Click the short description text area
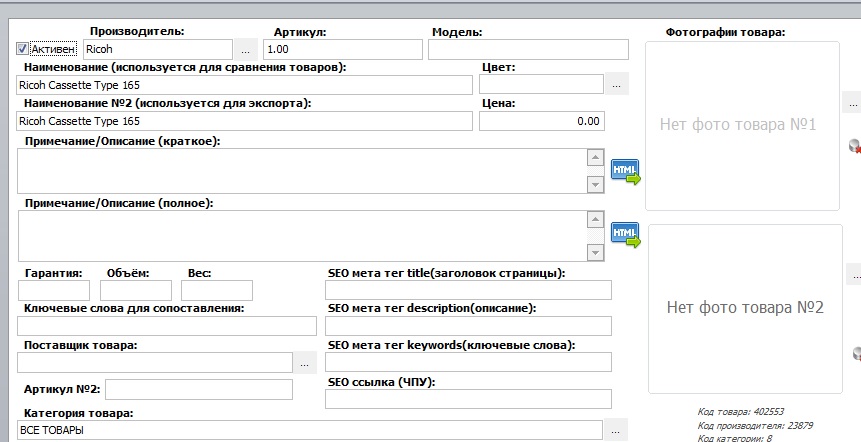The image size is (861, 442). coord(303,171)
